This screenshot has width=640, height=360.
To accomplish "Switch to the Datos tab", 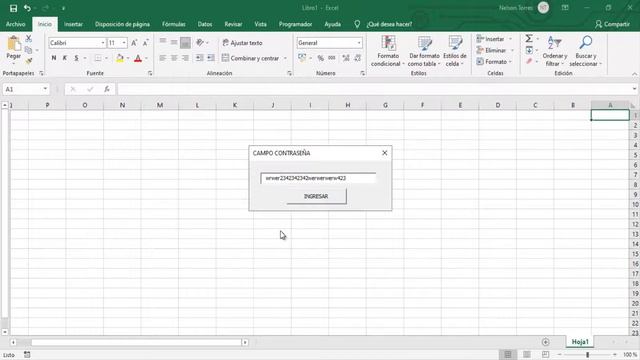I will (x=204, y=24).
